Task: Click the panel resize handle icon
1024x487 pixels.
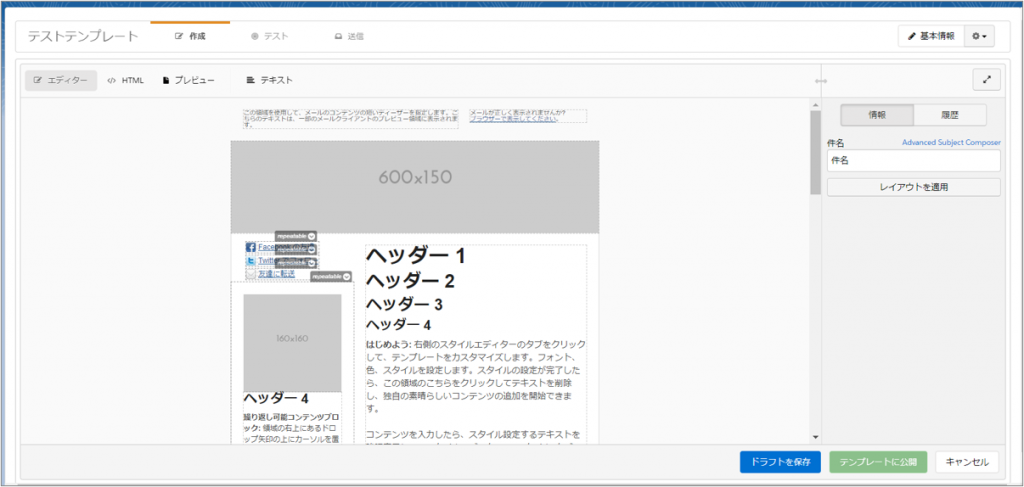Action: pyautogui.click(x=820, y=81)
